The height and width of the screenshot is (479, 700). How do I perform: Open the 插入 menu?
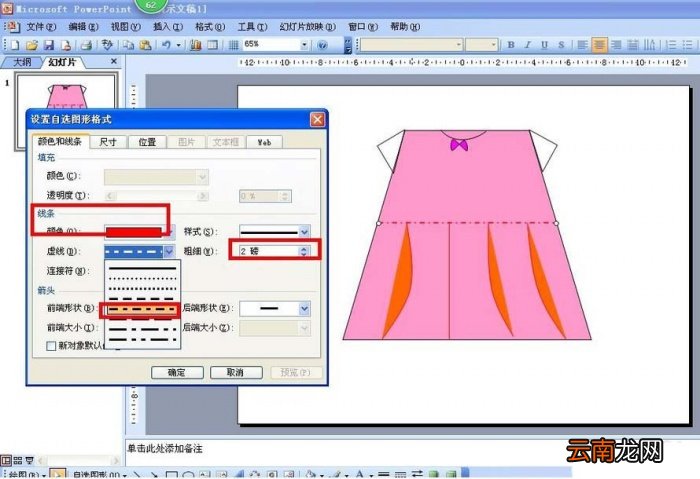(x=168, y=27)
